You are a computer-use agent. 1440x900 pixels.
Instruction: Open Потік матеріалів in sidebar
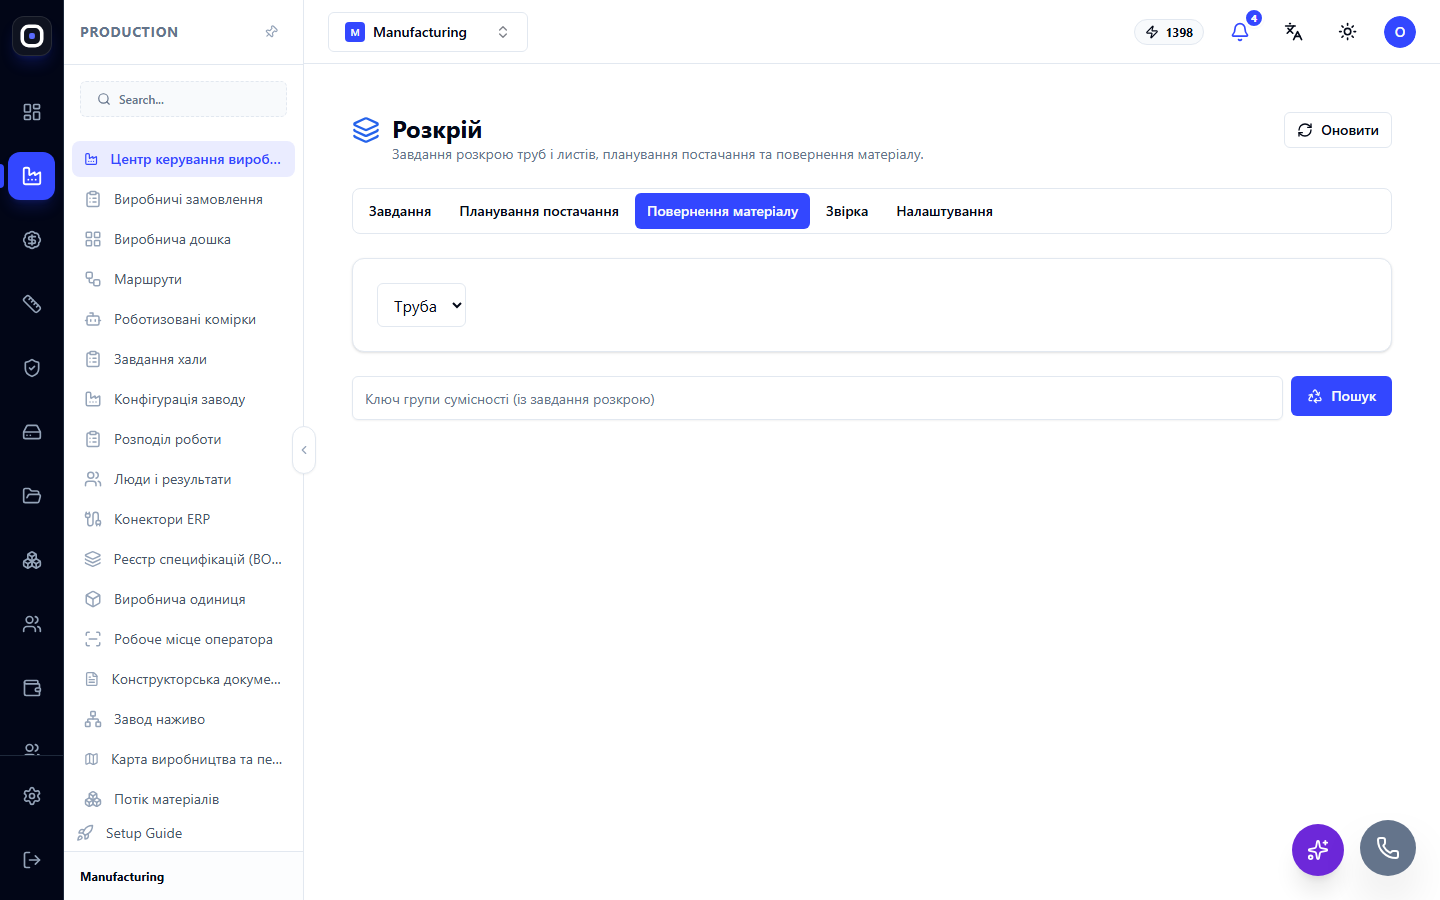tap(183, 799)
